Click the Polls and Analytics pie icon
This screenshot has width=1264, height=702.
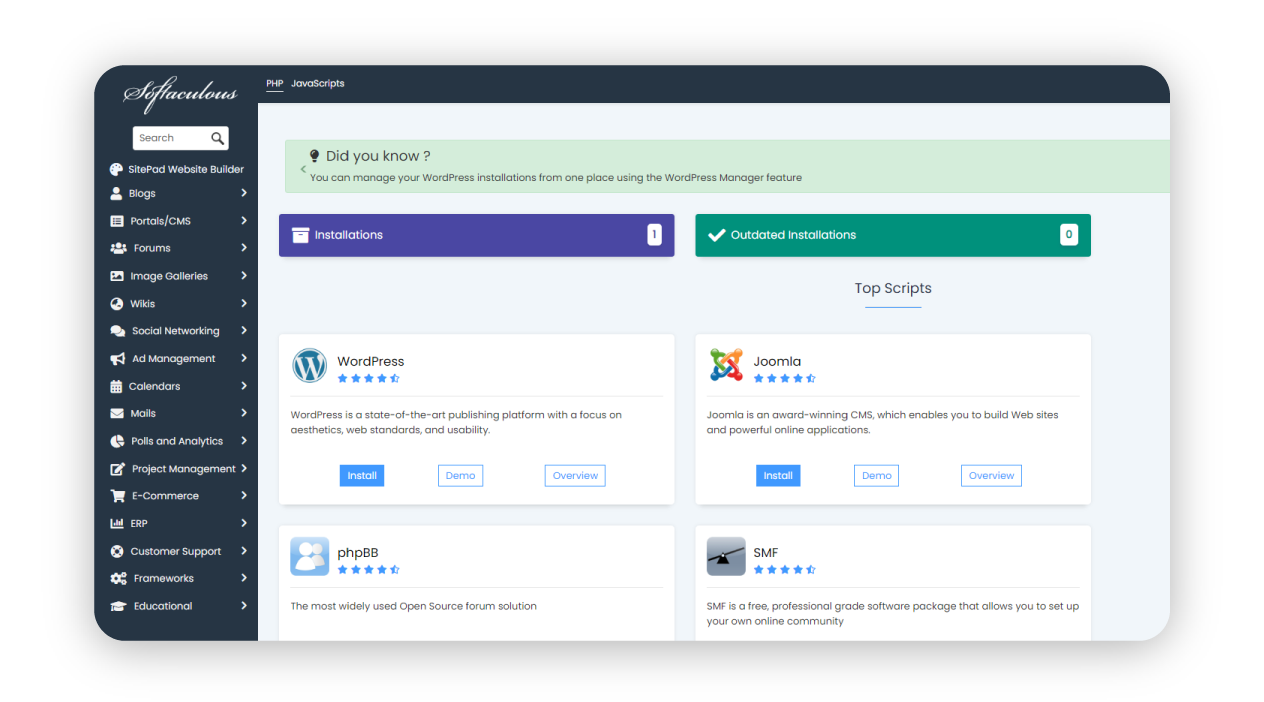pos(117,441)
